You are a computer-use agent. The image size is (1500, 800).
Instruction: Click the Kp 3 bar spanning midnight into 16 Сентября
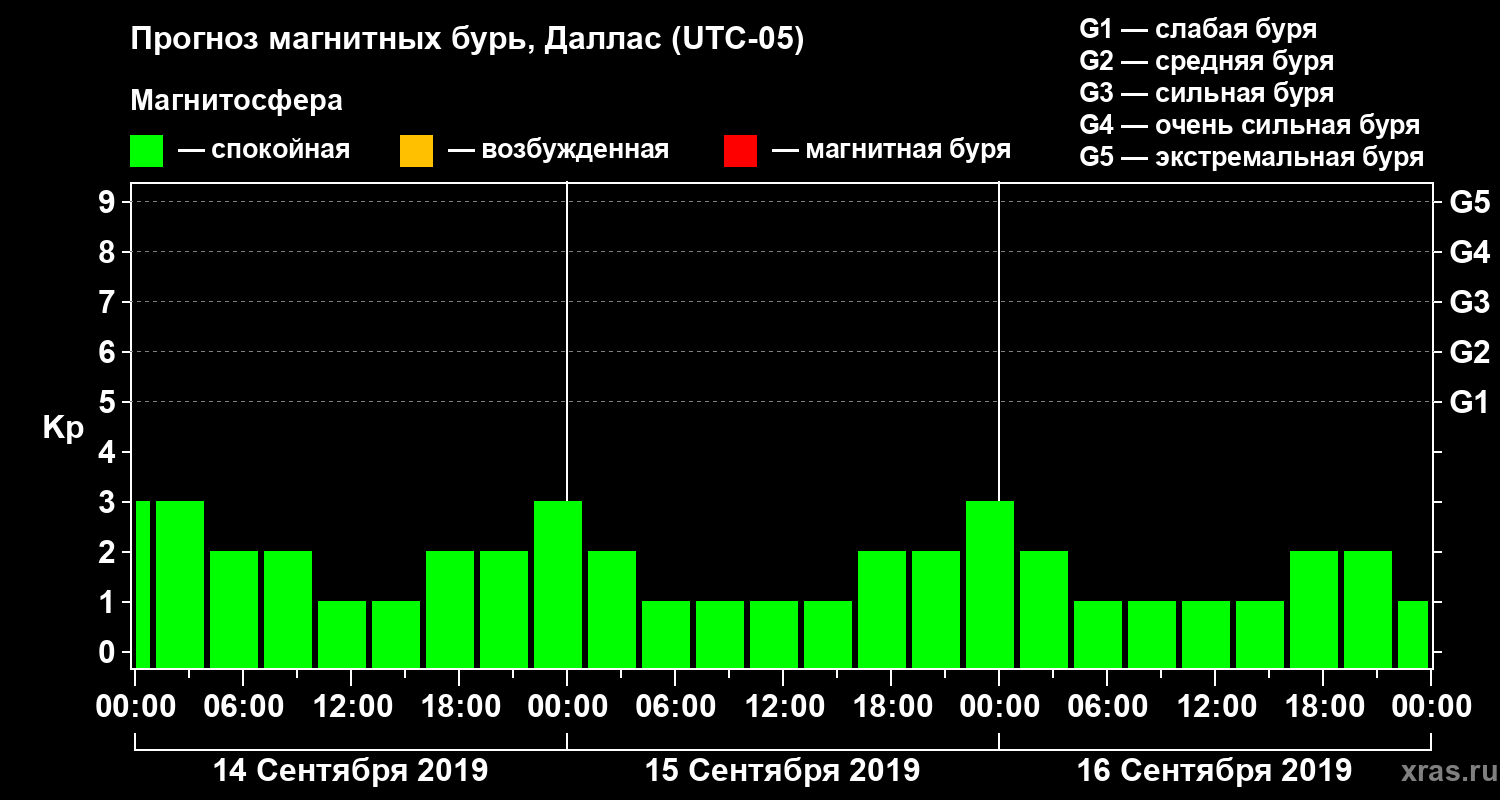(990, 585)
